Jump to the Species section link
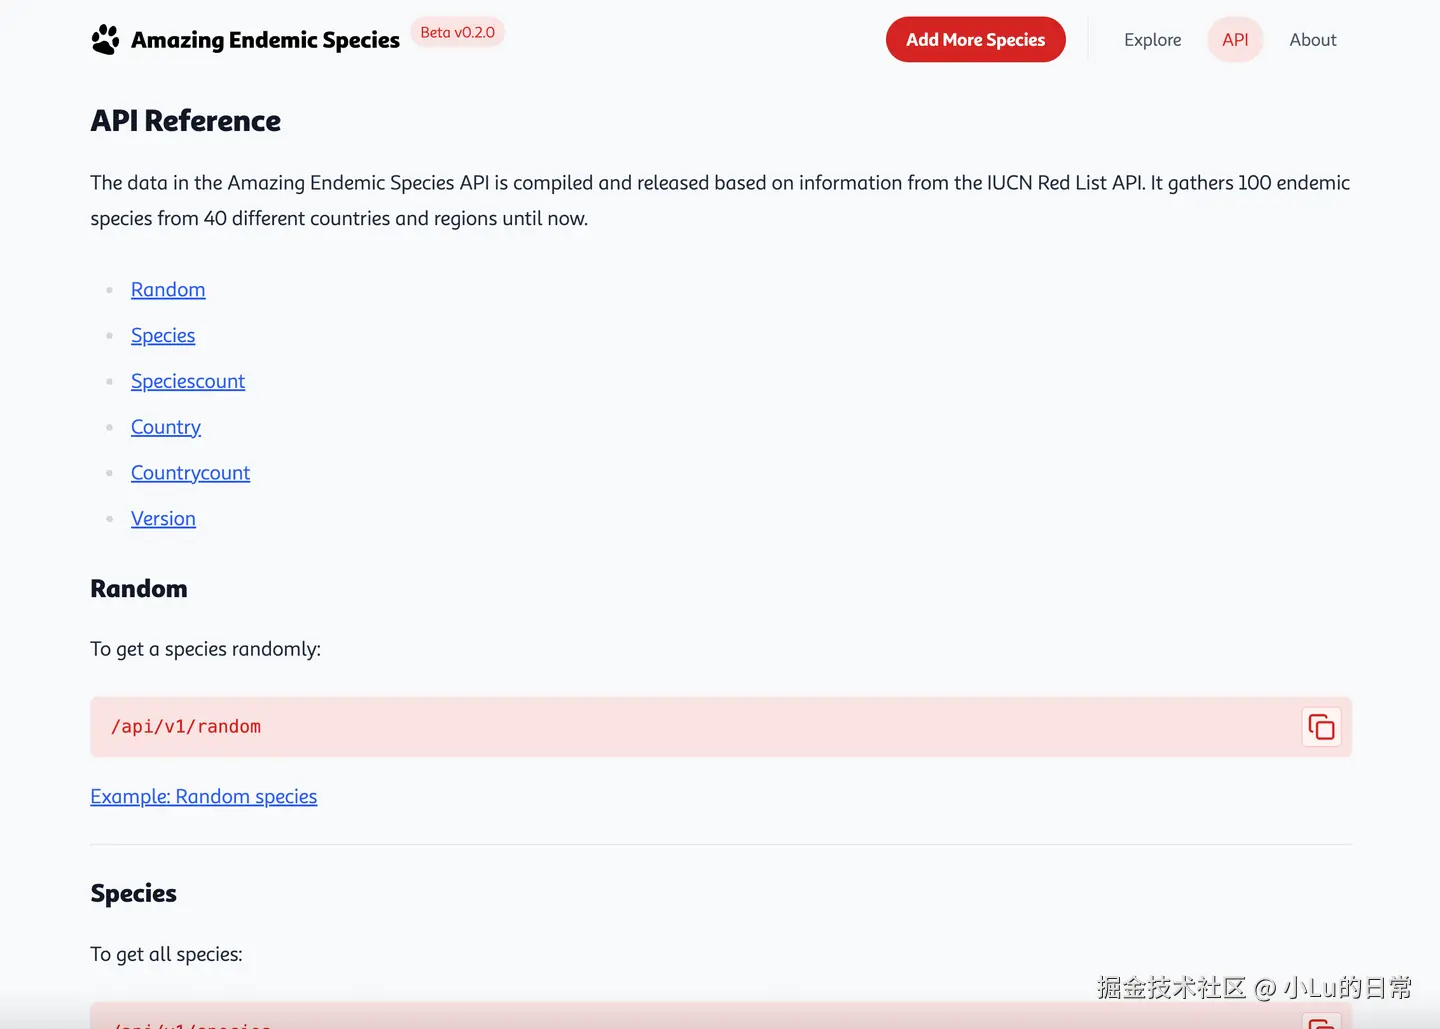Viewport: 1440px width, 1029px height. [x=163, y=336]
